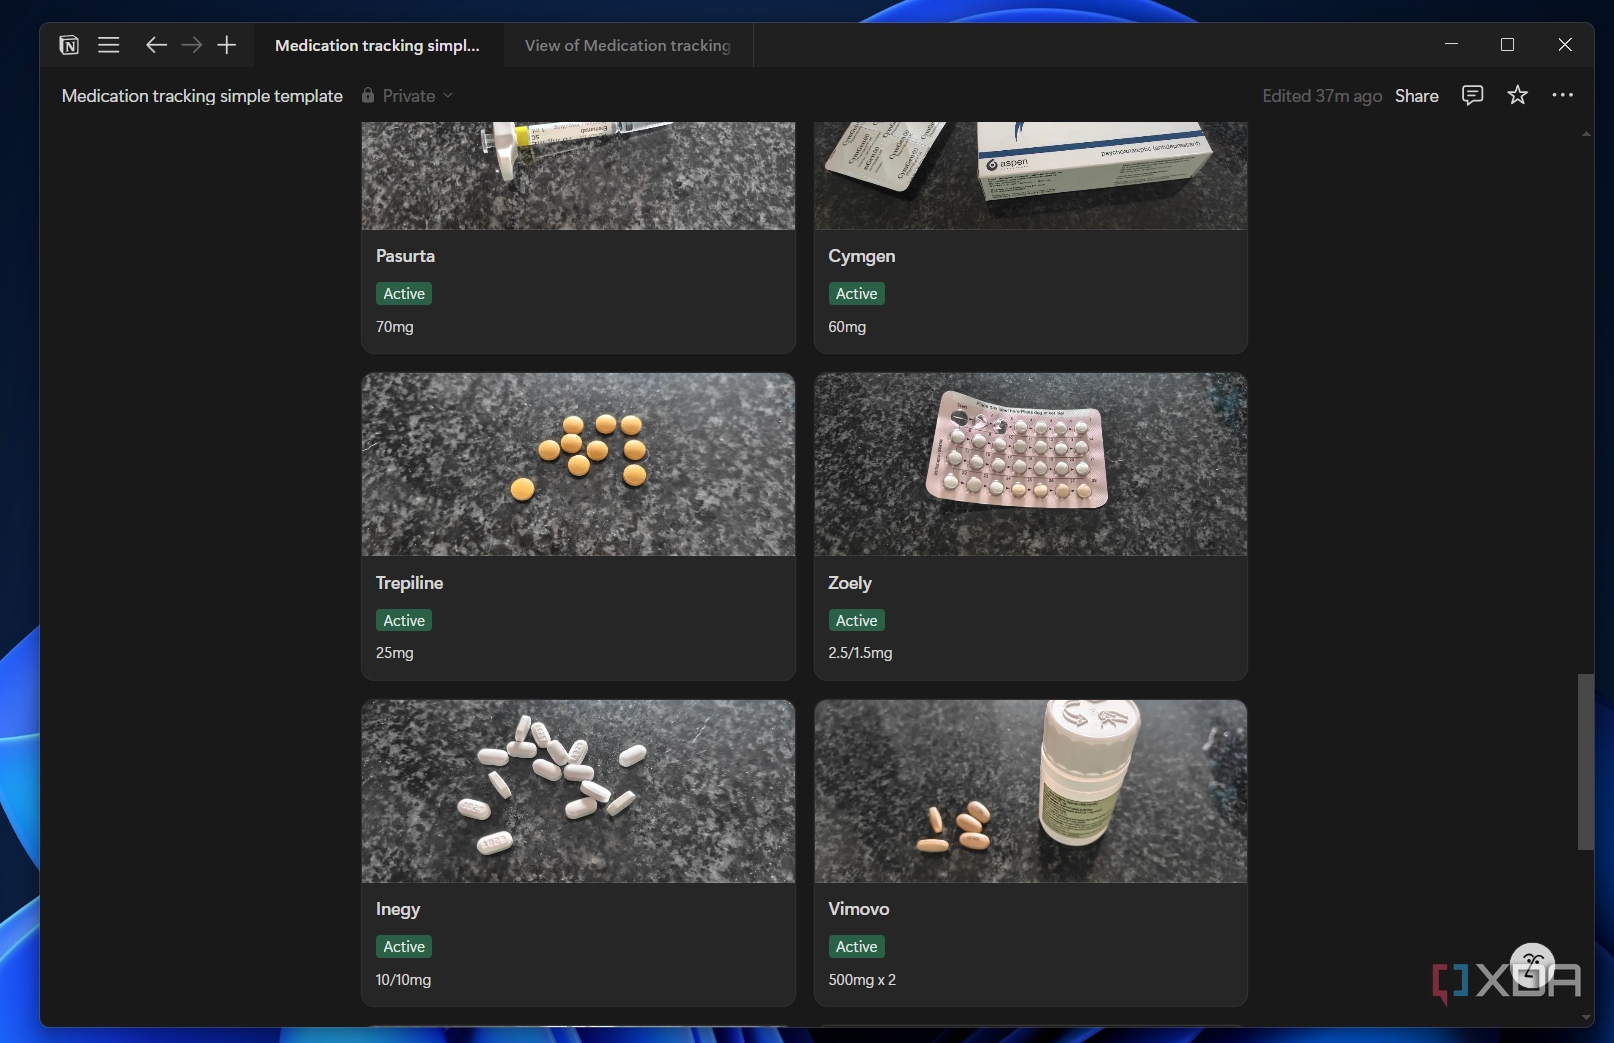Image resolution: width=1614 pixels, height=1043 pixels.
Task: Expand the Private sharing dropdown
Action: 418,96
